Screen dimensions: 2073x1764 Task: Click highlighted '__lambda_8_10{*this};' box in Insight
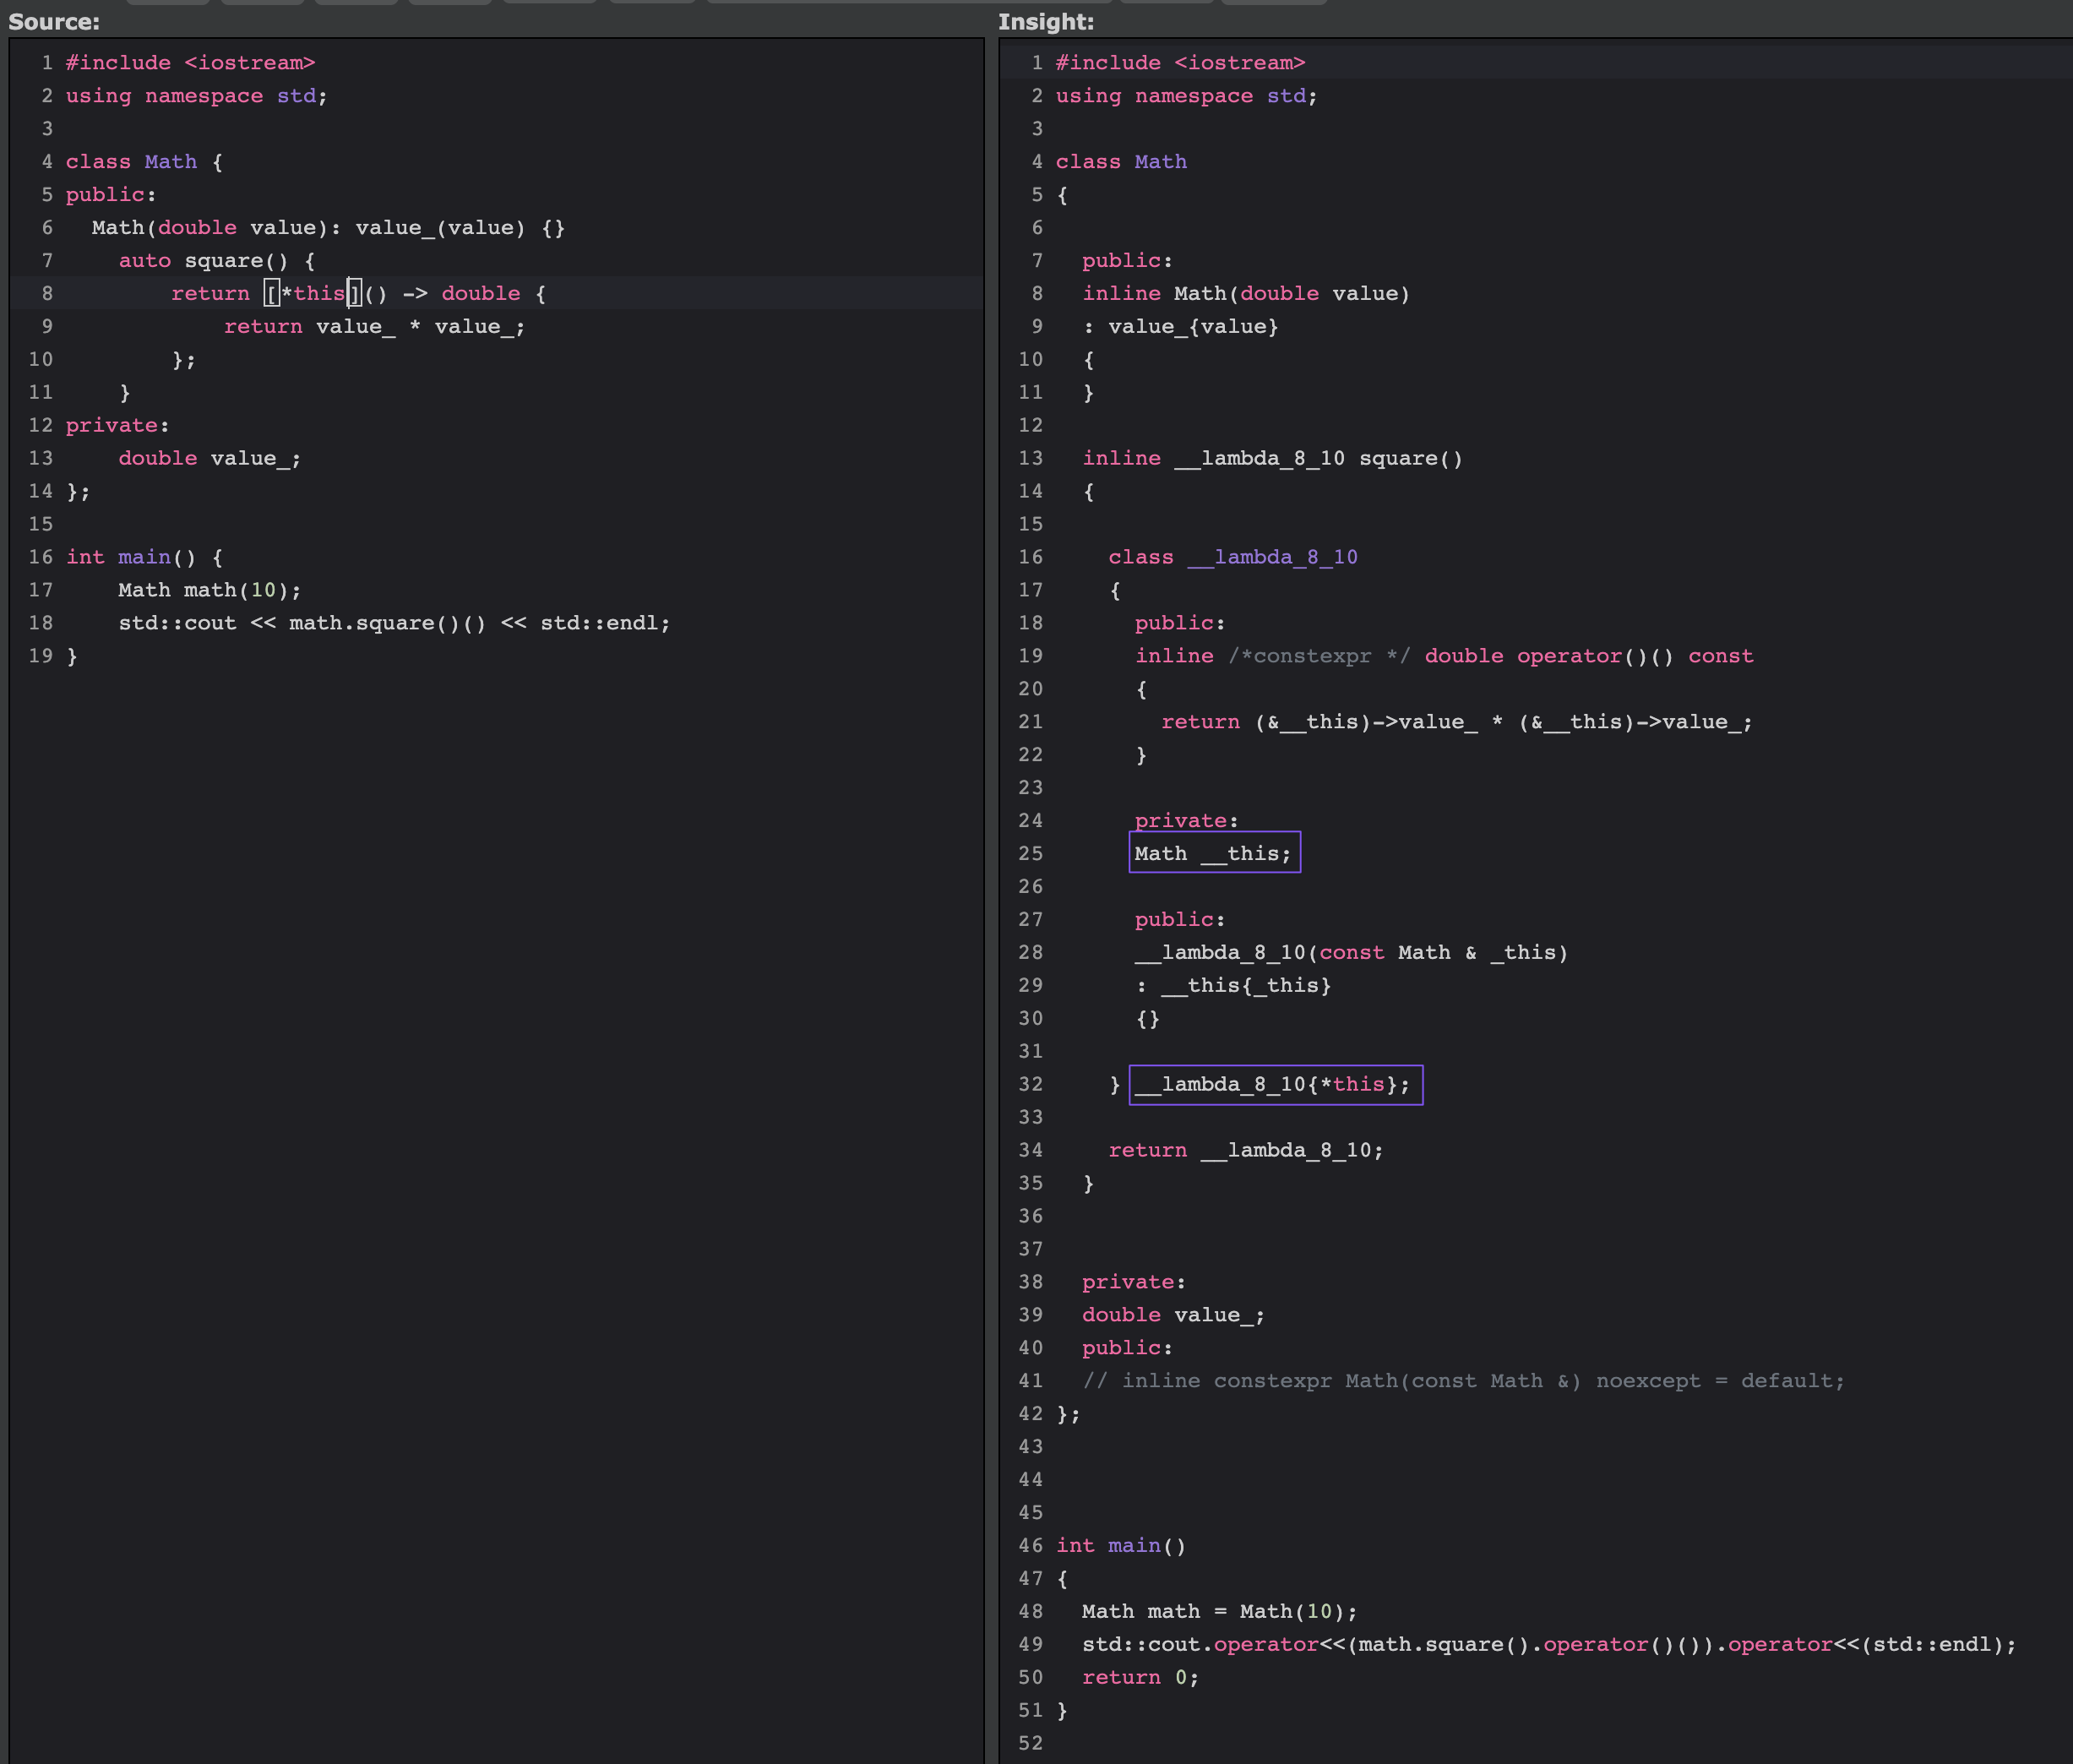[1274, 1084]
